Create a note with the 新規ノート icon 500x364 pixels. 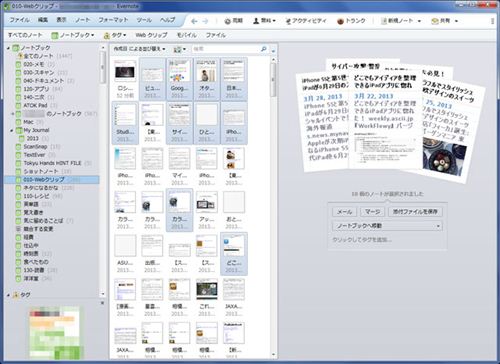384,21
